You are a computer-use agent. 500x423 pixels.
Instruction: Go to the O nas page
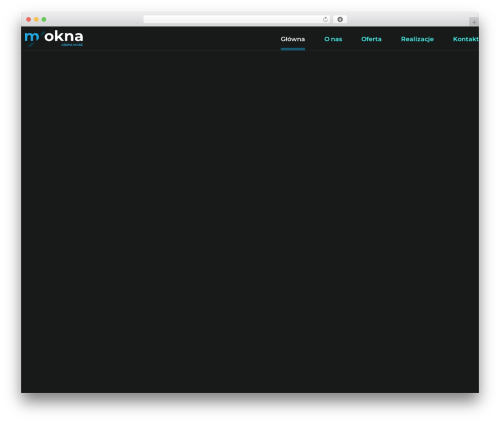coord(333,39)
